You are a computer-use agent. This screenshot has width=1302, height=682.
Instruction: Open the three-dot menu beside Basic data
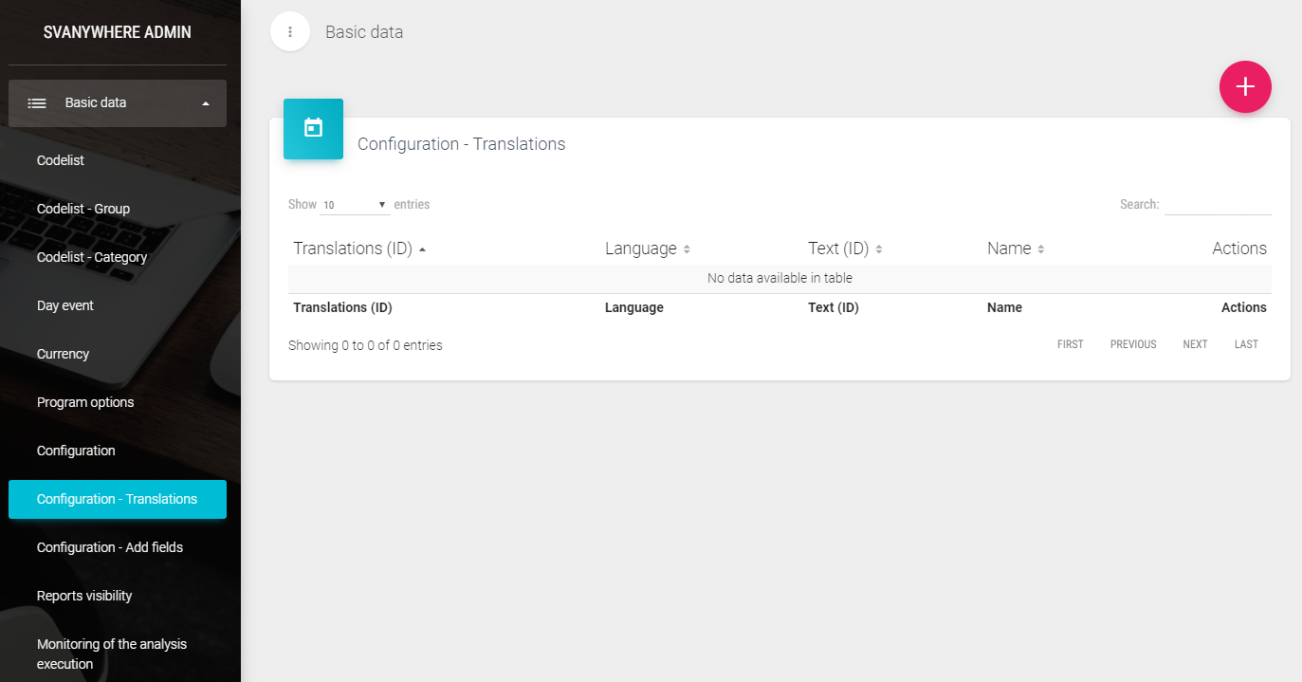point(290,32)
